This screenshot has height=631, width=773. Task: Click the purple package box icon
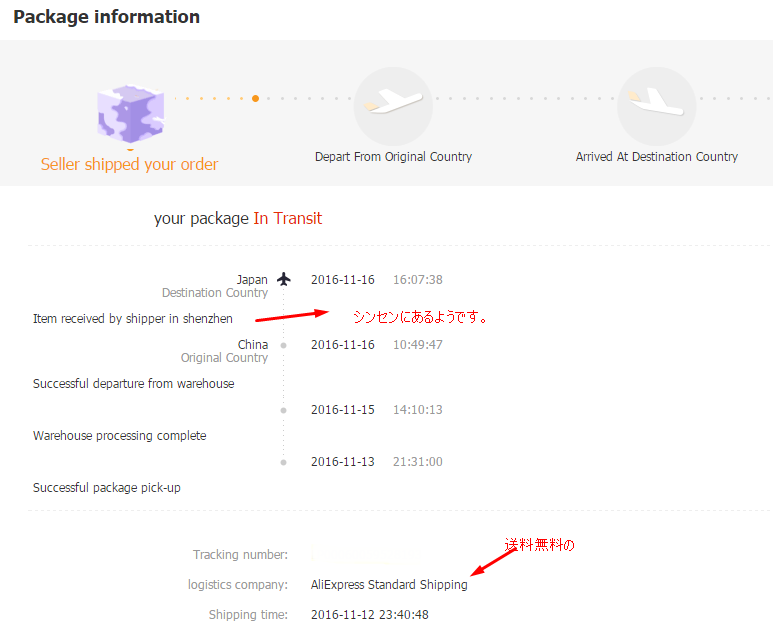click(131, 113)
